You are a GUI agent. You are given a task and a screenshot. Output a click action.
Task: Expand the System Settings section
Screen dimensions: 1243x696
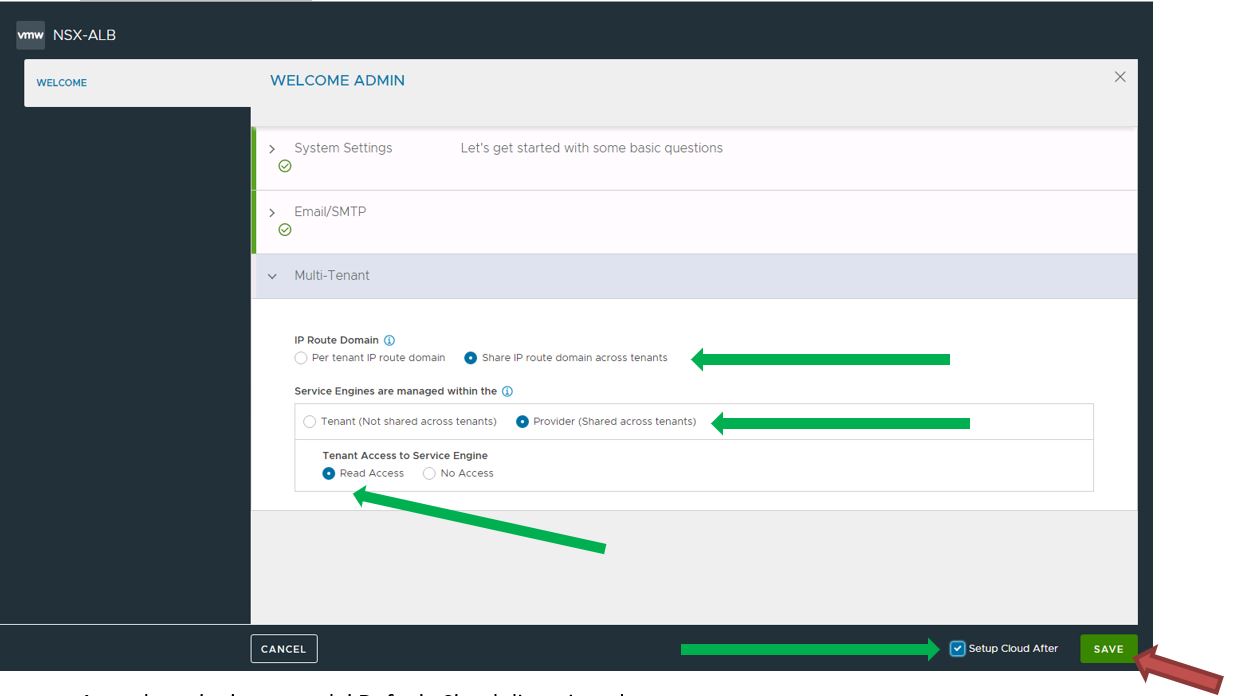tap(272, 149)
